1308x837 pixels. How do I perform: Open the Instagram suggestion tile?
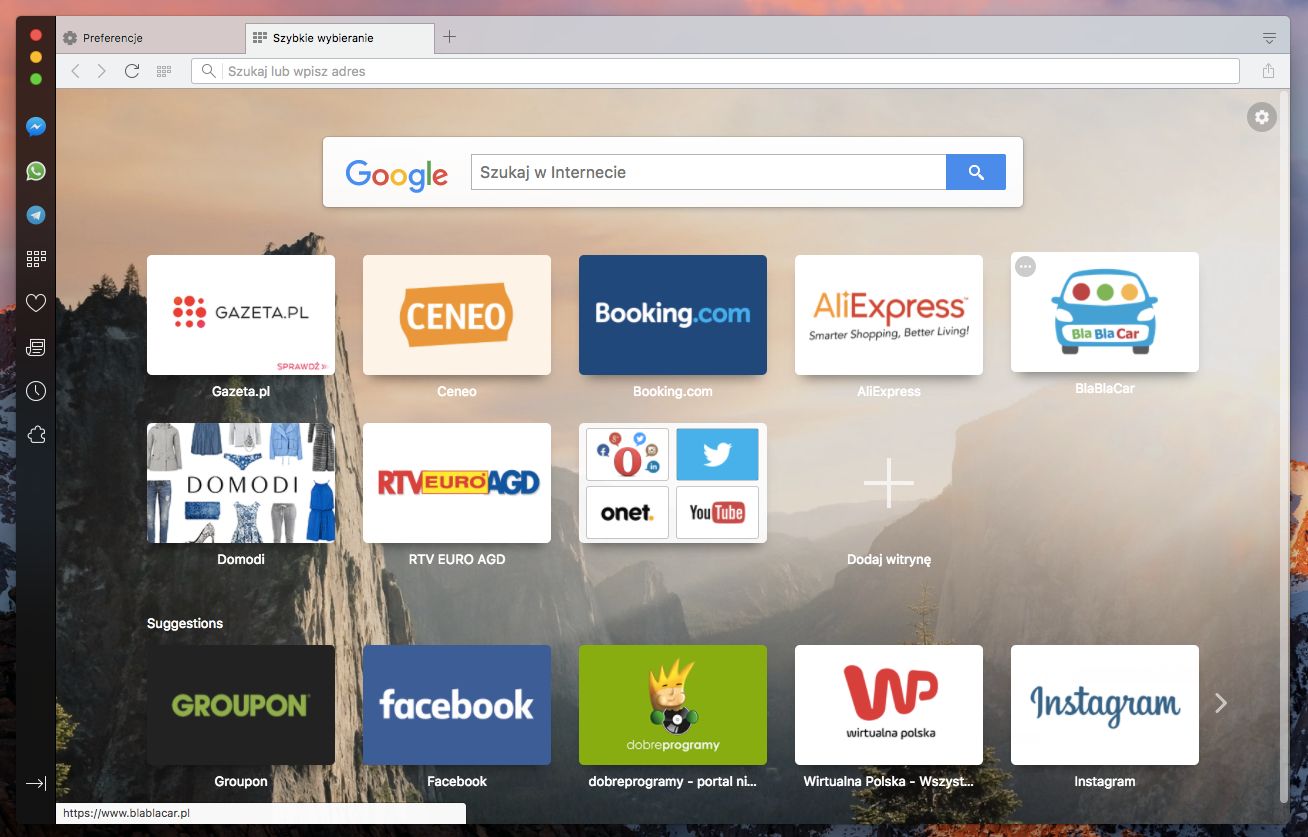point(1105,705)
